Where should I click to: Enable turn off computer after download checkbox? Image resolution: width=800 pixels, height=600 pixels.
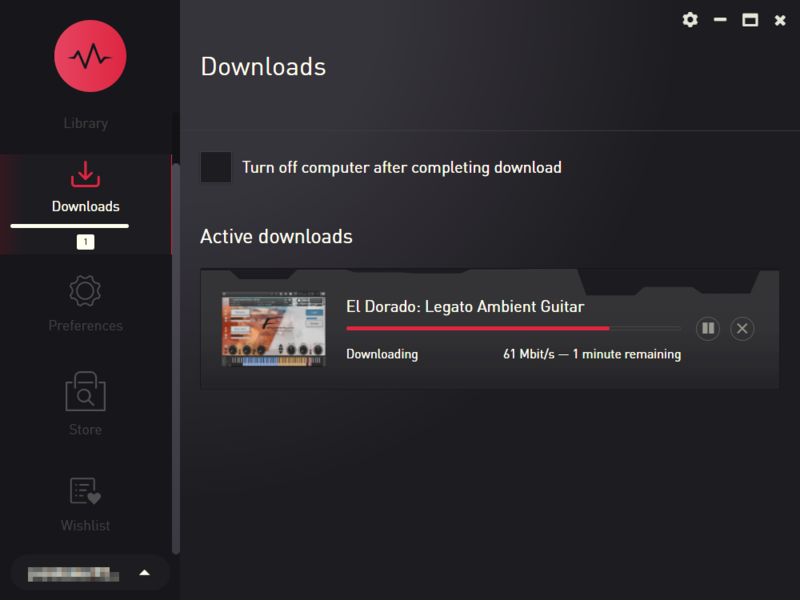(x=216, y=167)
